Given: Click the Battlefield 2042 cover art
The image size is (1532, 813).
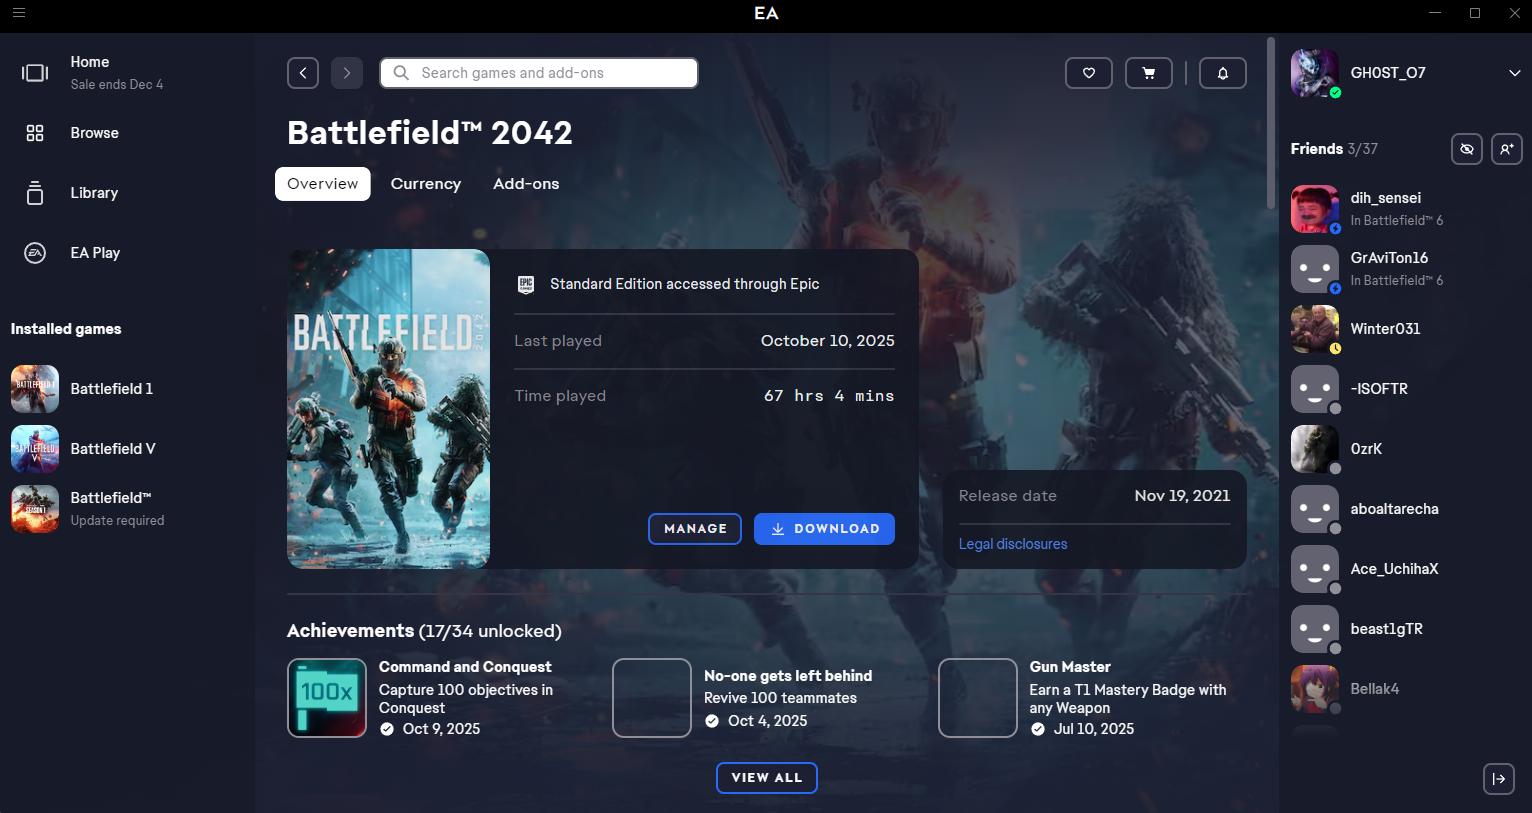Looking at the screenshot, I should click(388, 409).
